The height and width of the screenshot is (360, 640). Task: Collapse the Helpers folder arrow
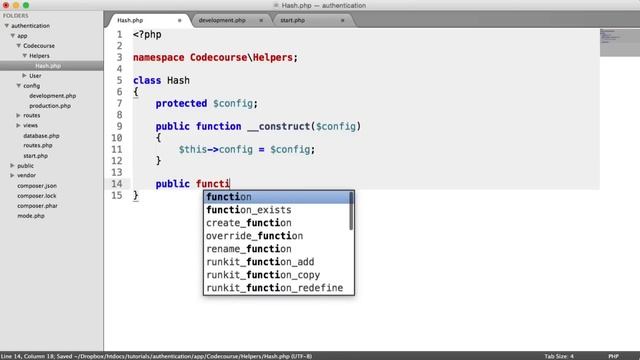click(24, 56)
